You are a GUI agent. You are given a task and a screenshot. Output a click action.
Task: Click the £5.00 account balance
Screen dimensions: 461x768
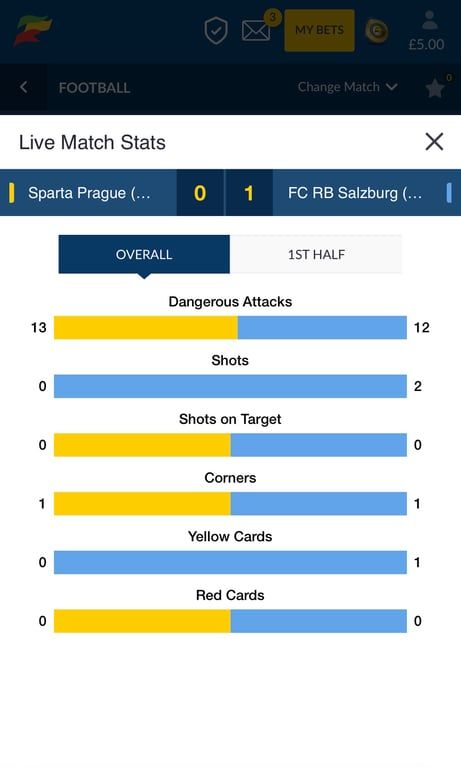click(x=427, y=45)
